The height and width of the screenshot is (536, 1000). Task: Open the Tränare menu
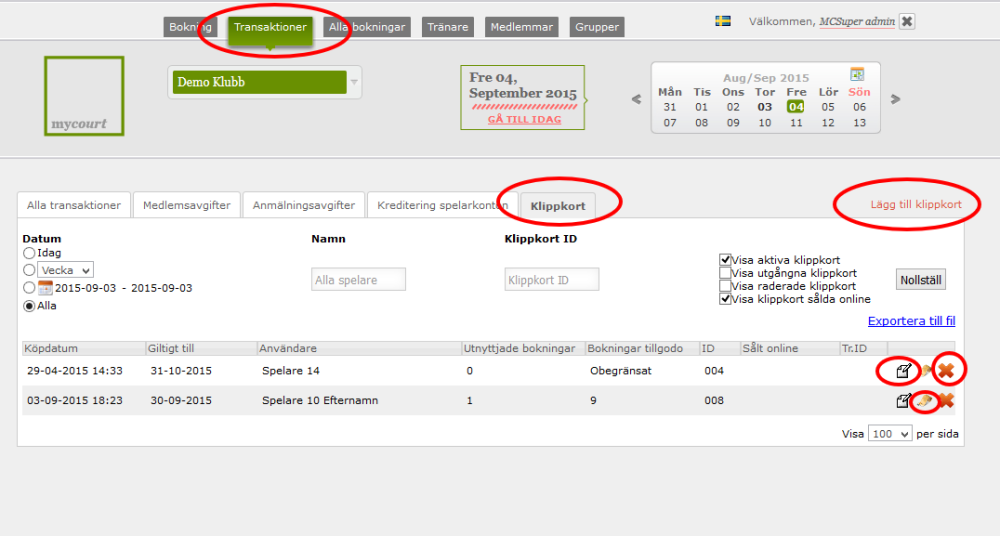click(448, 27)
